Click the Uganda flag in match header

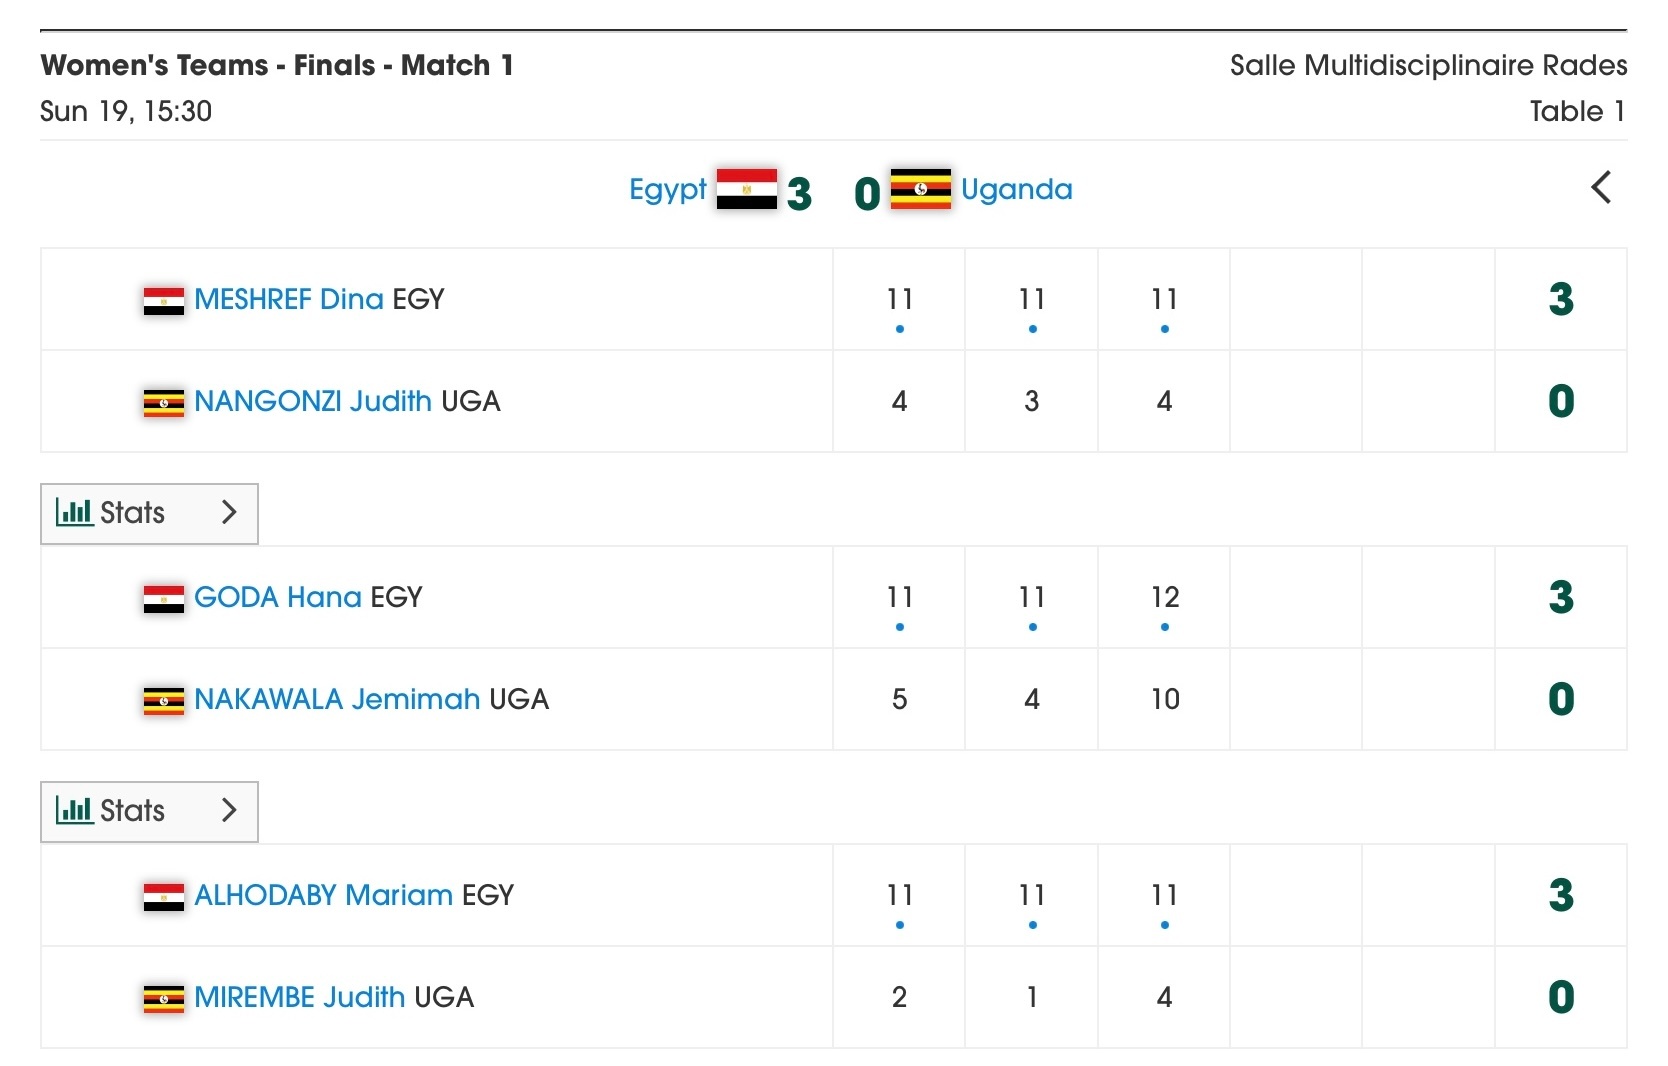point(920,189)
